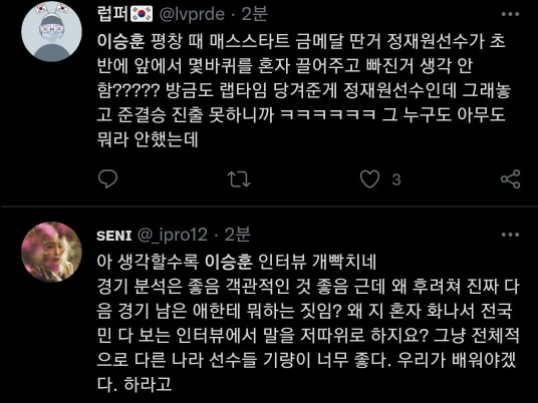538x403 pixels.
Task: Retweet the tweet by @lvprde
Action: tap(239, 179)
